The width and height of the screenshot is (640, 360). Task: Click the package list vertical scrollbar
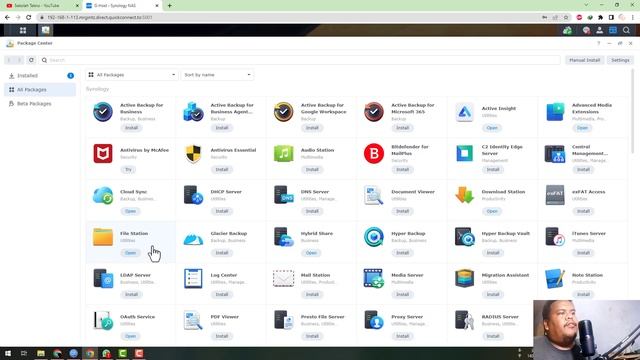[x=633, y=111]
